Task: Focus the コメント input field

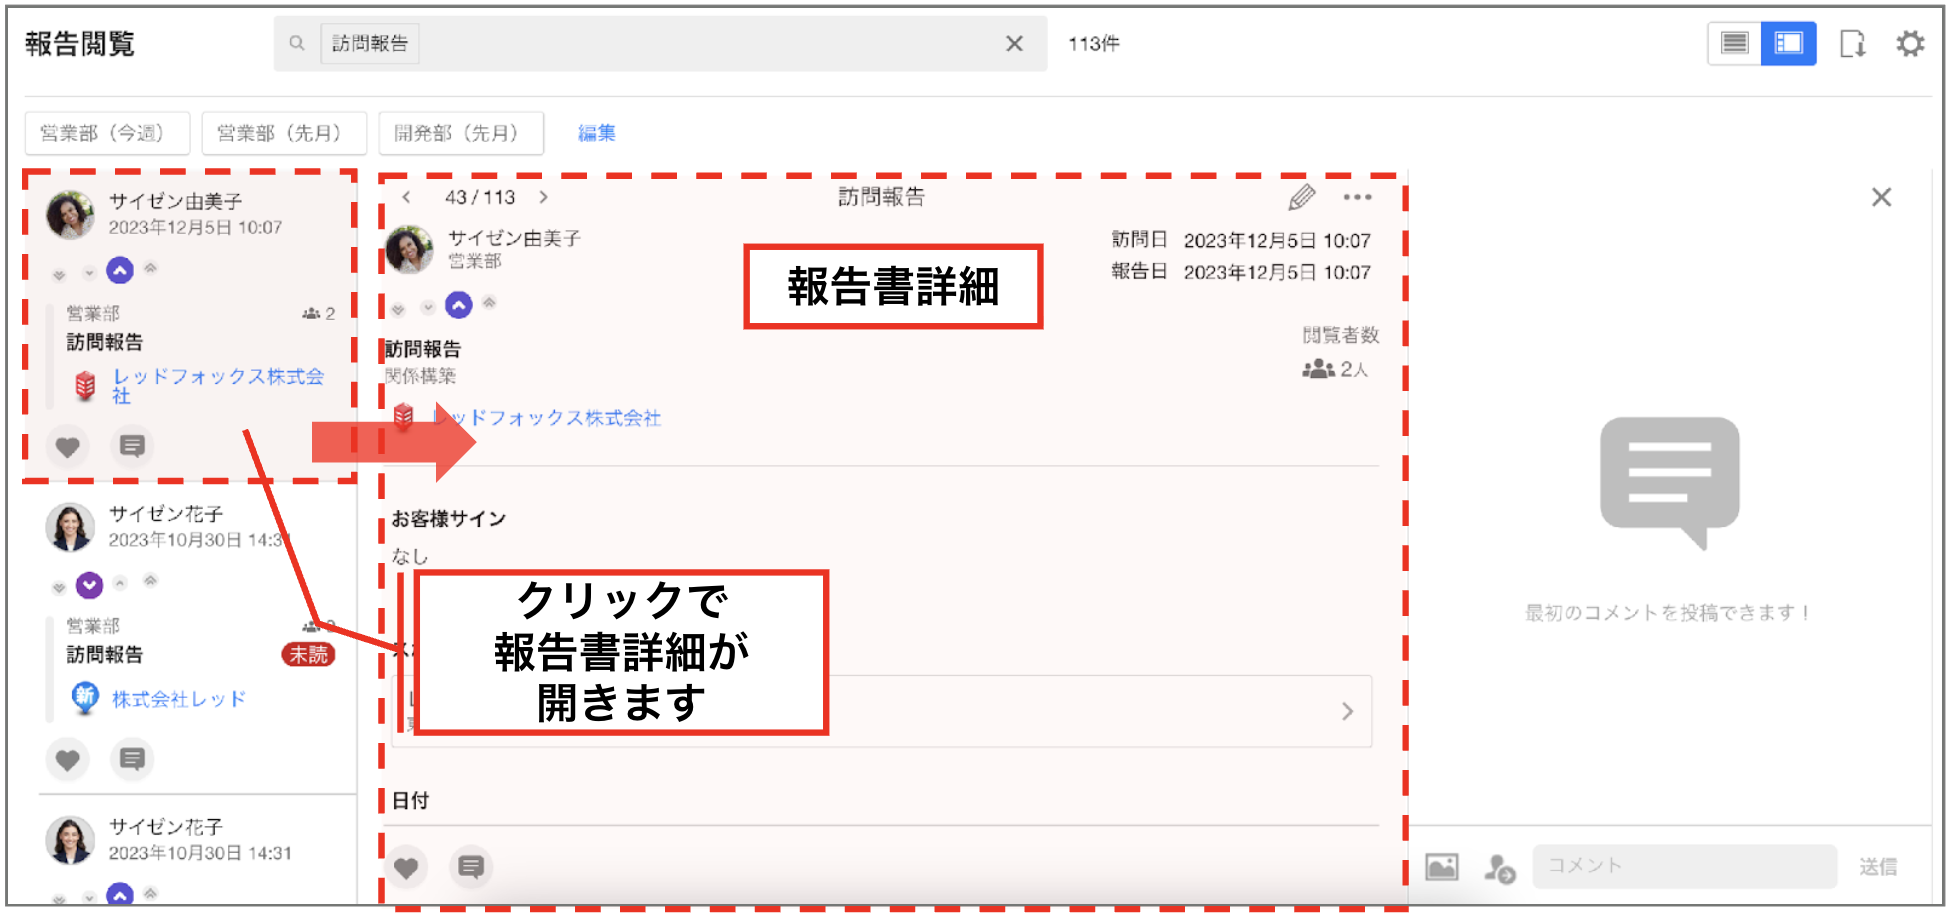Action: pos(1685,866)
